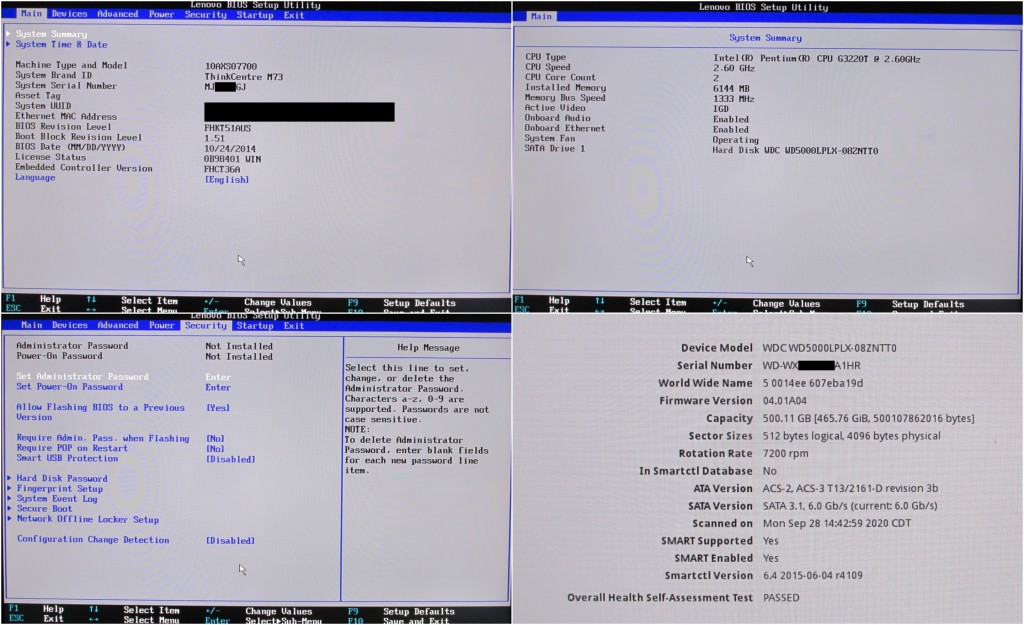Click boot block revision value 1.51
The width and height of the screenshot is (1024, 625).
[x=214, y=138]
